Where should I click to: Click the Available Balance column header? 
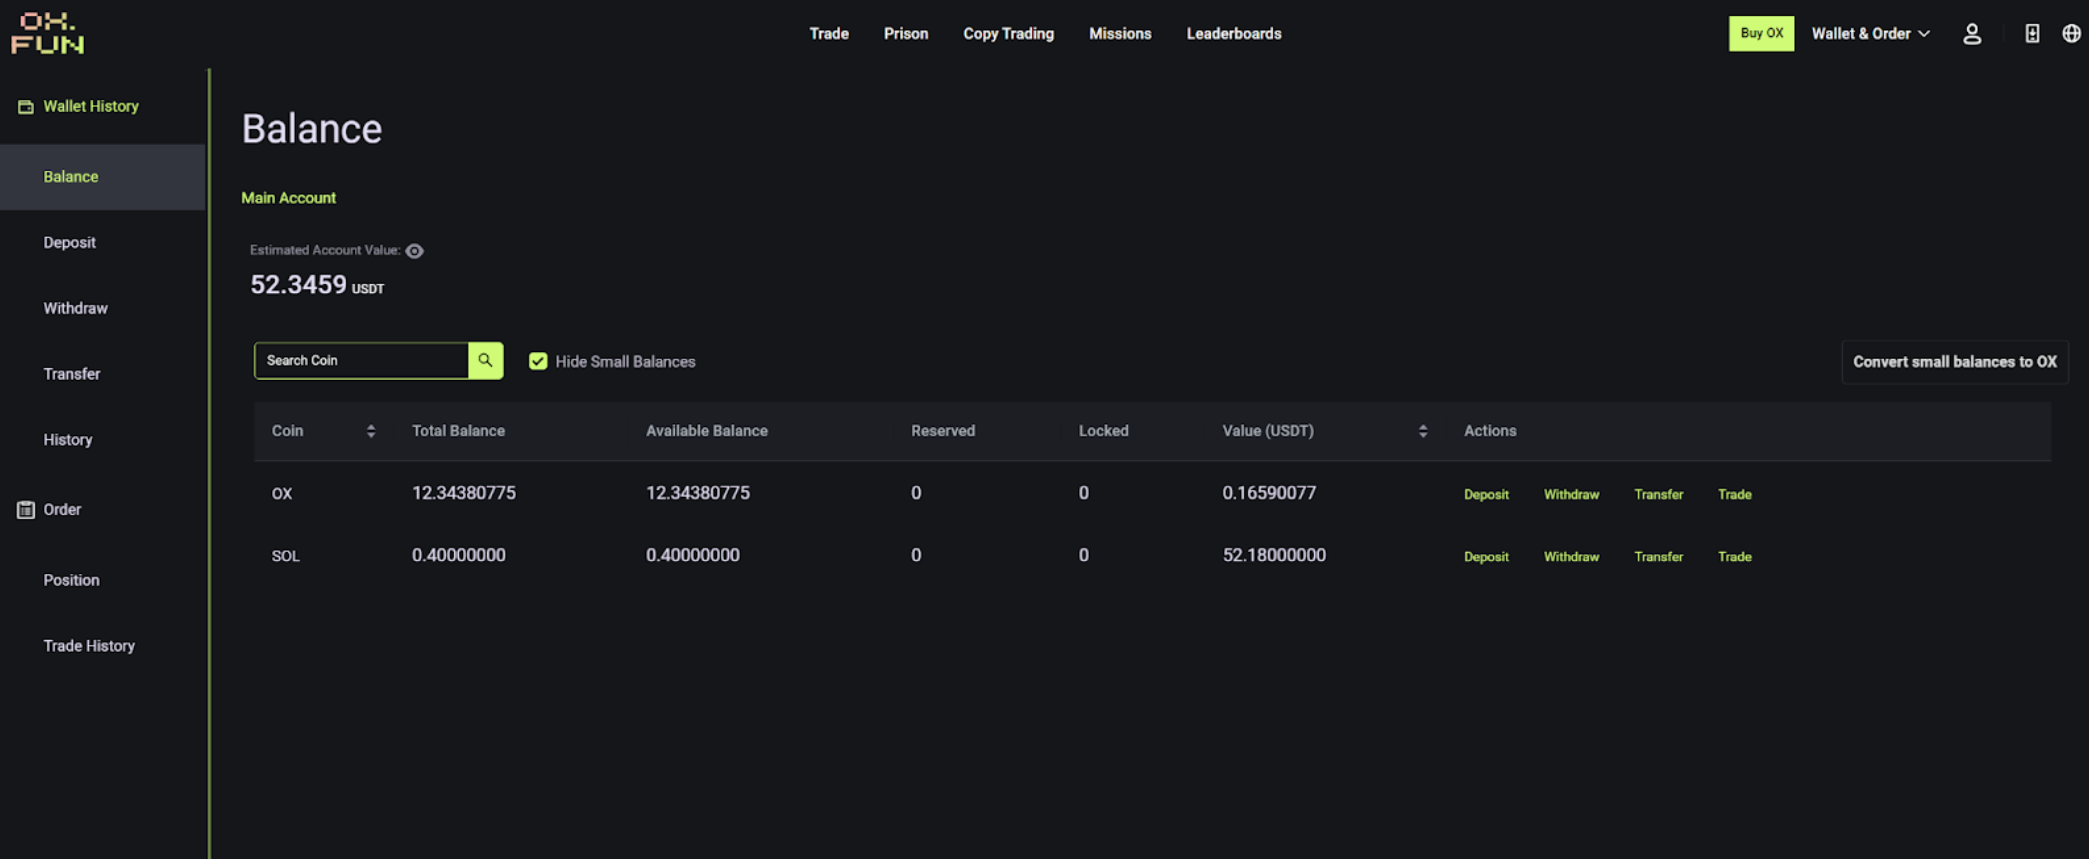point(707,431)
